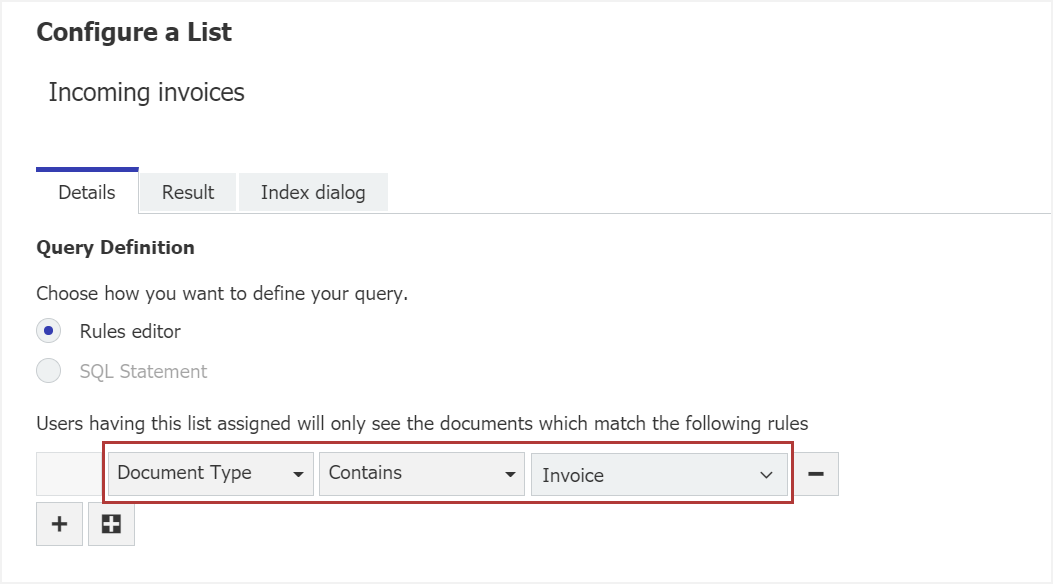Click the arrow on Document Type dropdown
The image size is (1053, 584).
pos(298,475)
